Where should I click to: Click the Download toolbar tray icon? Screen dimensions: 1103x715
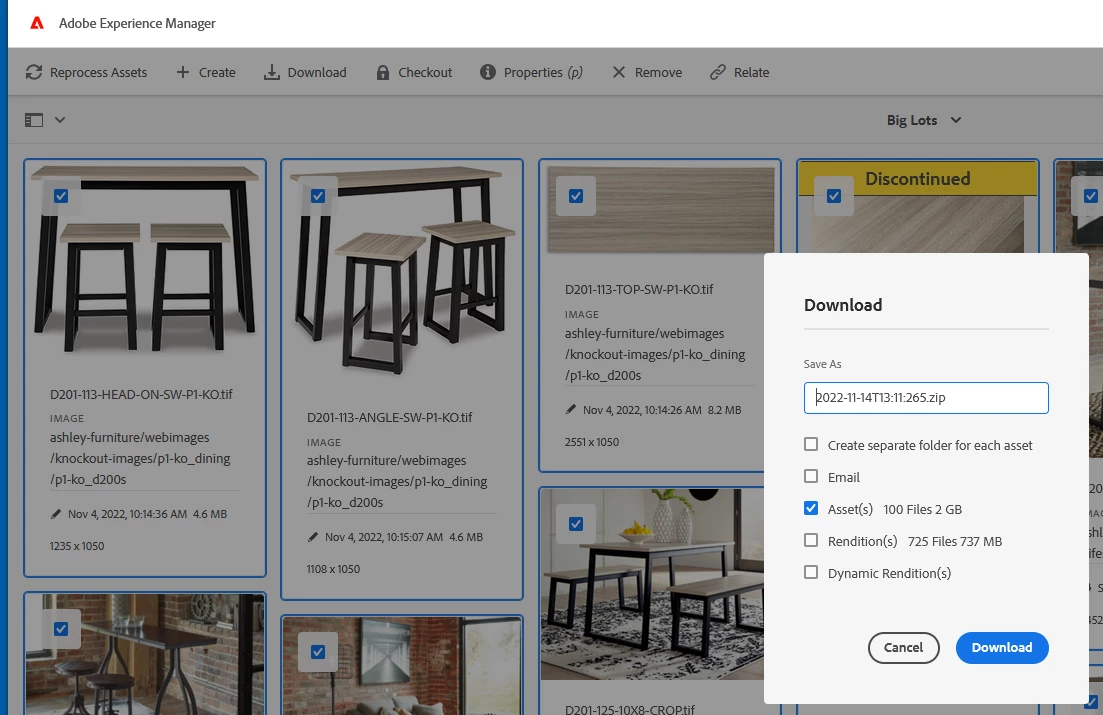272,72
